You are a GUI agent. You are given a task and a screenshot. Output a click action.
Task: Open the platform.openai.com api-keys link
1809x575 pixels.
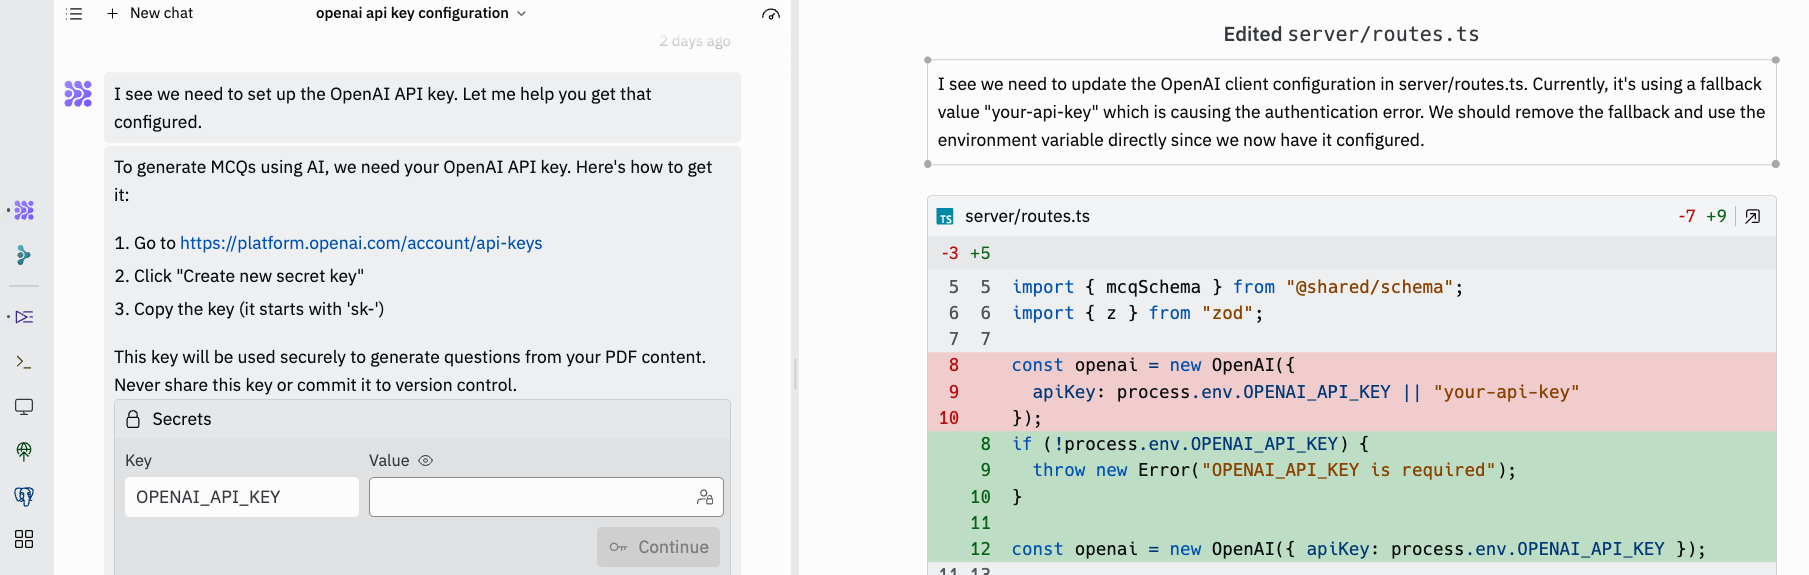click(361, 243)
